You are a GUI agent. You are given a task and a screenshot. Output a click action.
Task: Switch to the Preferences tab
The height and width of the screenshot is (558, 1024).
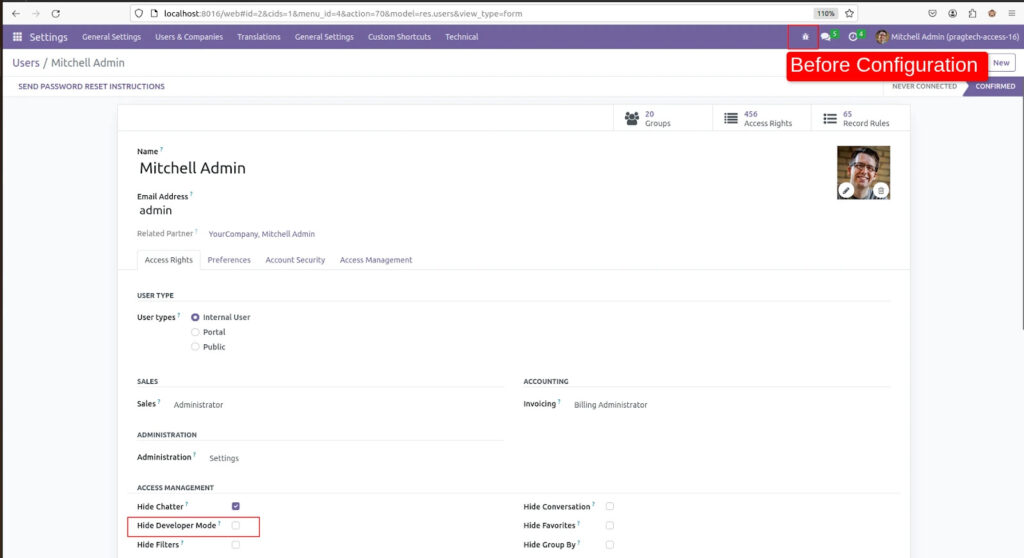(229, 260)
